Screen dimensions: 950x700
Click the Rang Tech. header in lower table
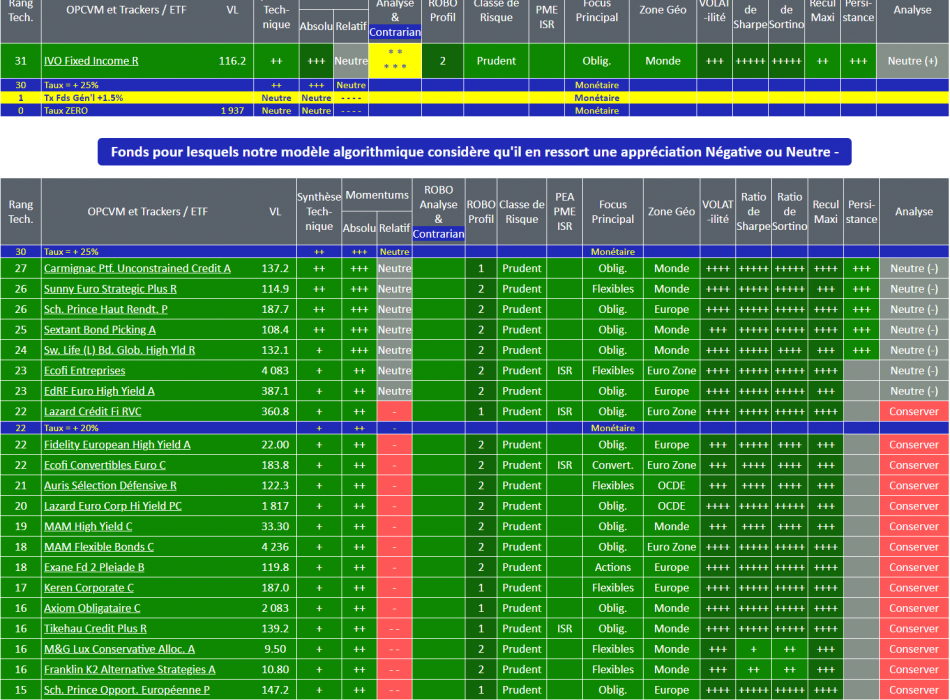(21, 212)
